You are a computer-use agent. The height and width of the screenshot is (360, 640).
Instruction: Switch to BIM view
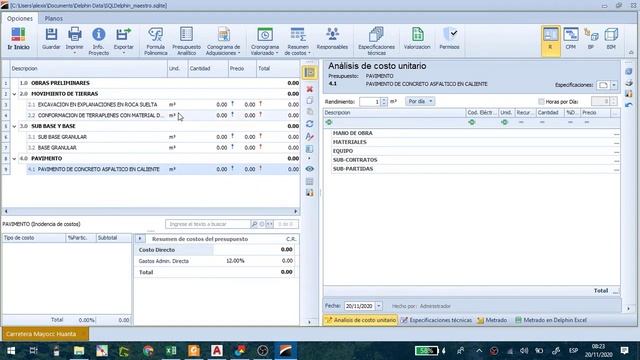point(611,39)
